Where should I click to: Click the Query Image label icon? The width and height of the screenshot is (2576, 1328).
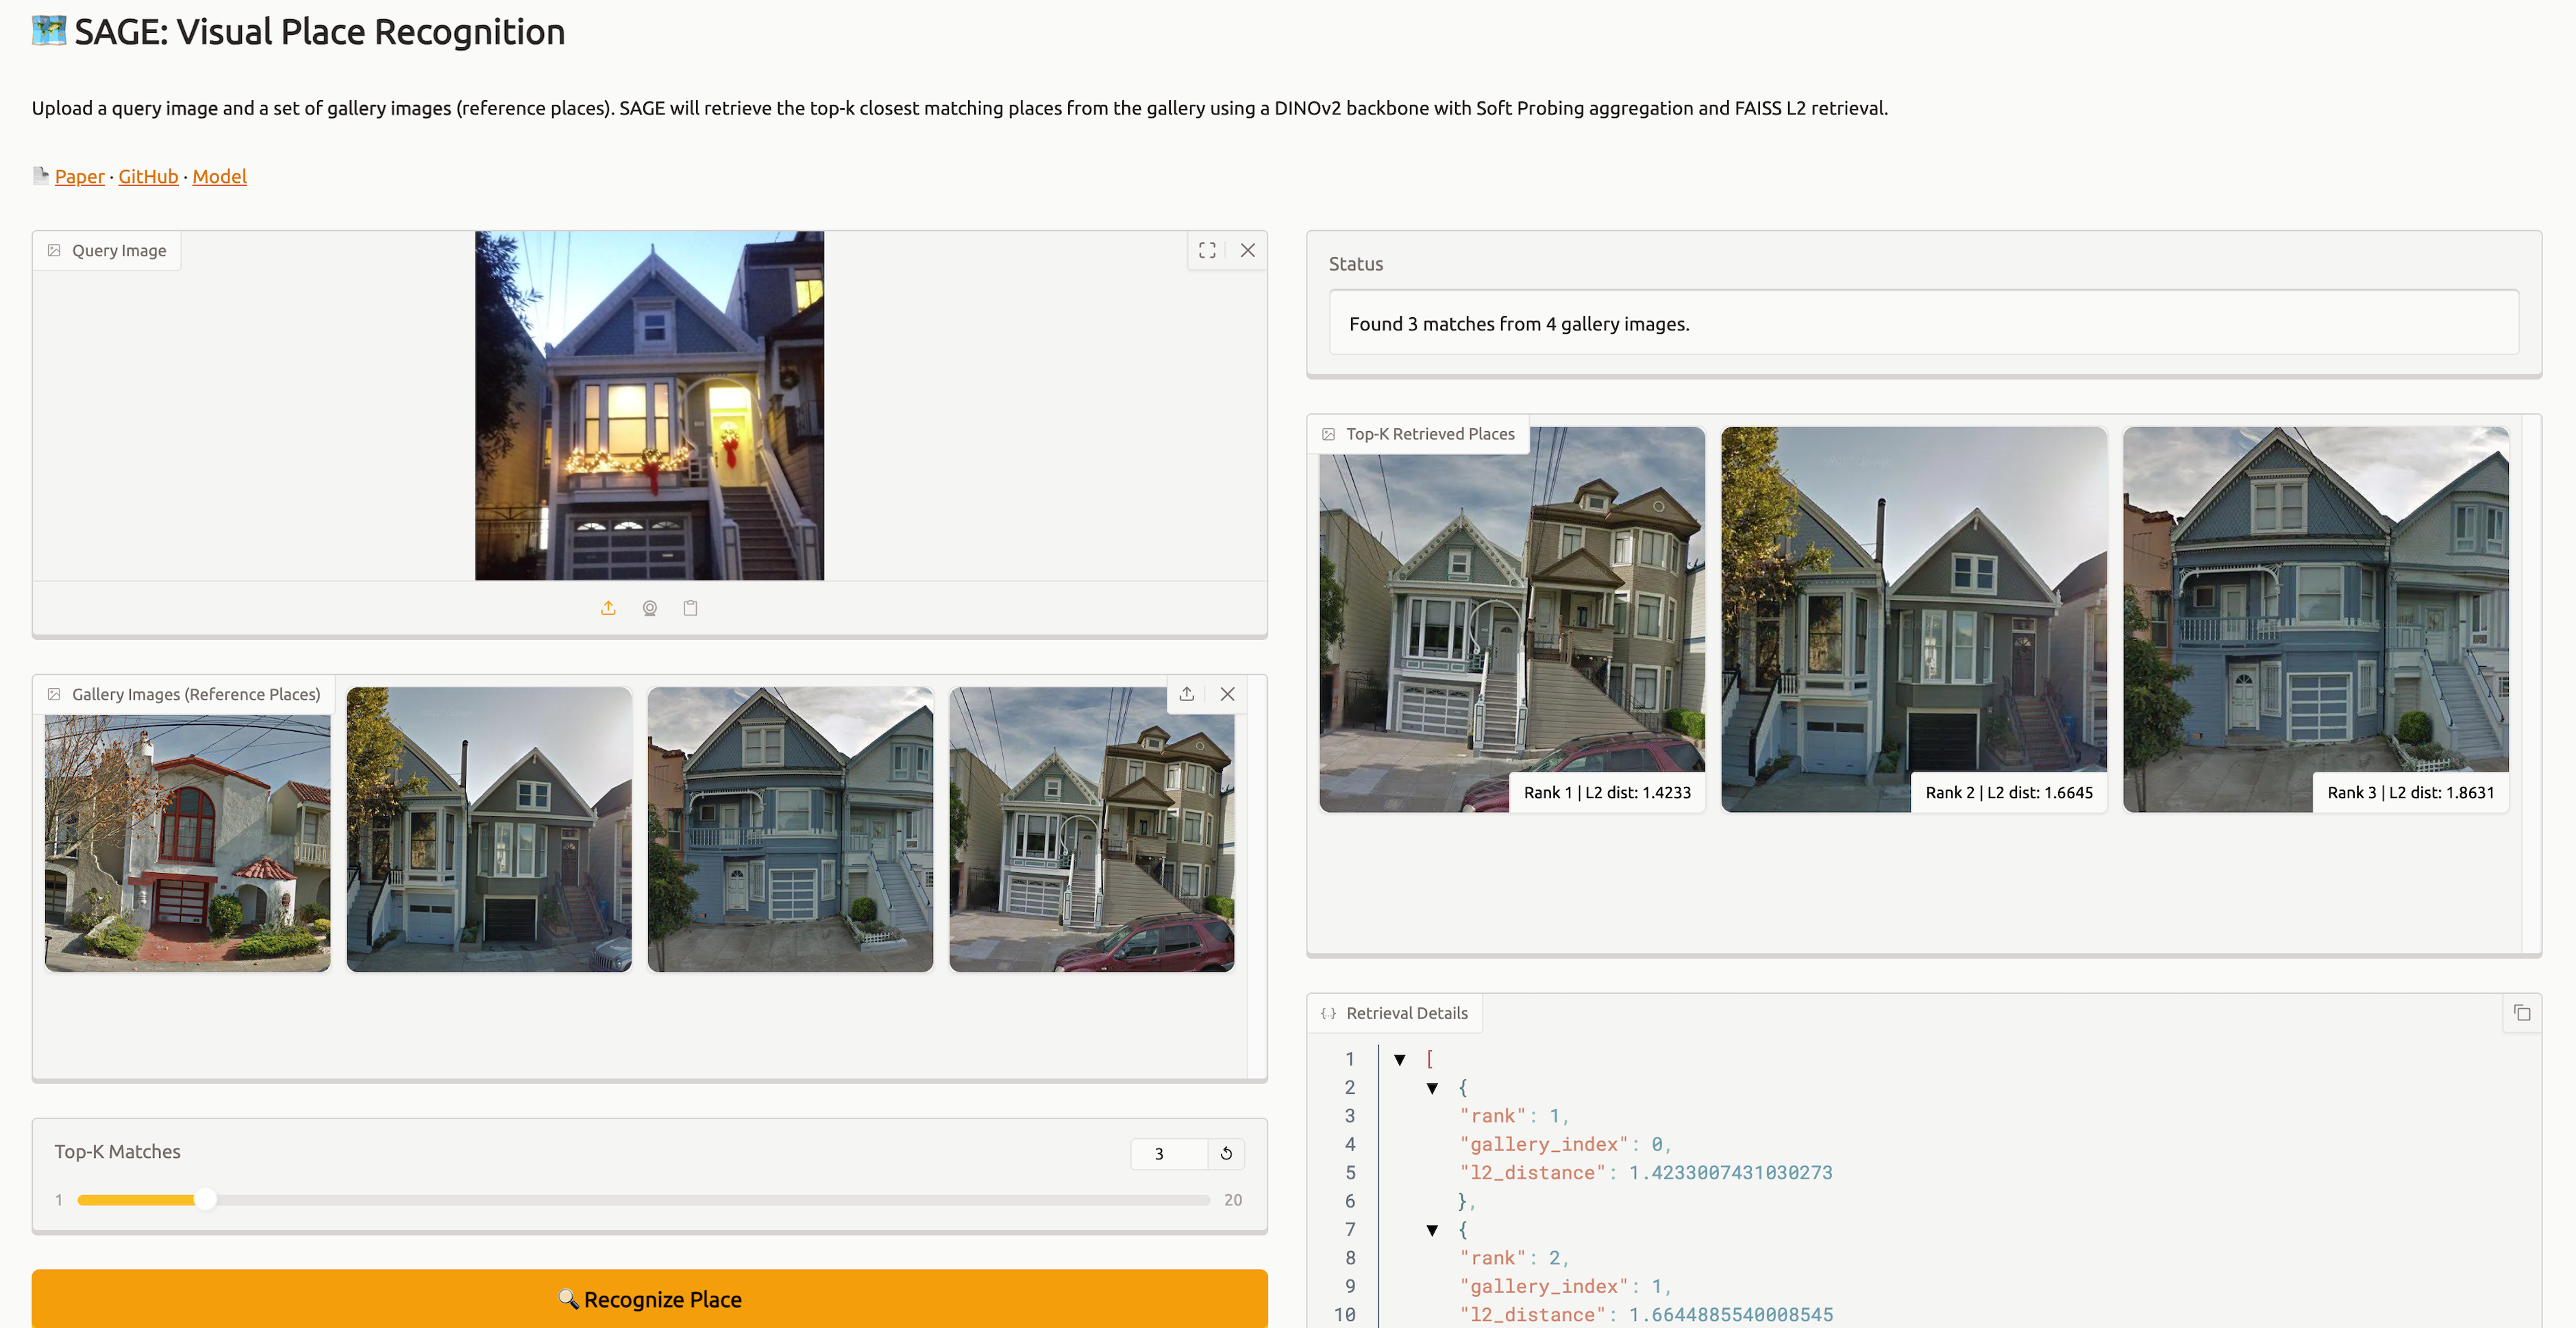click(54, 251)
